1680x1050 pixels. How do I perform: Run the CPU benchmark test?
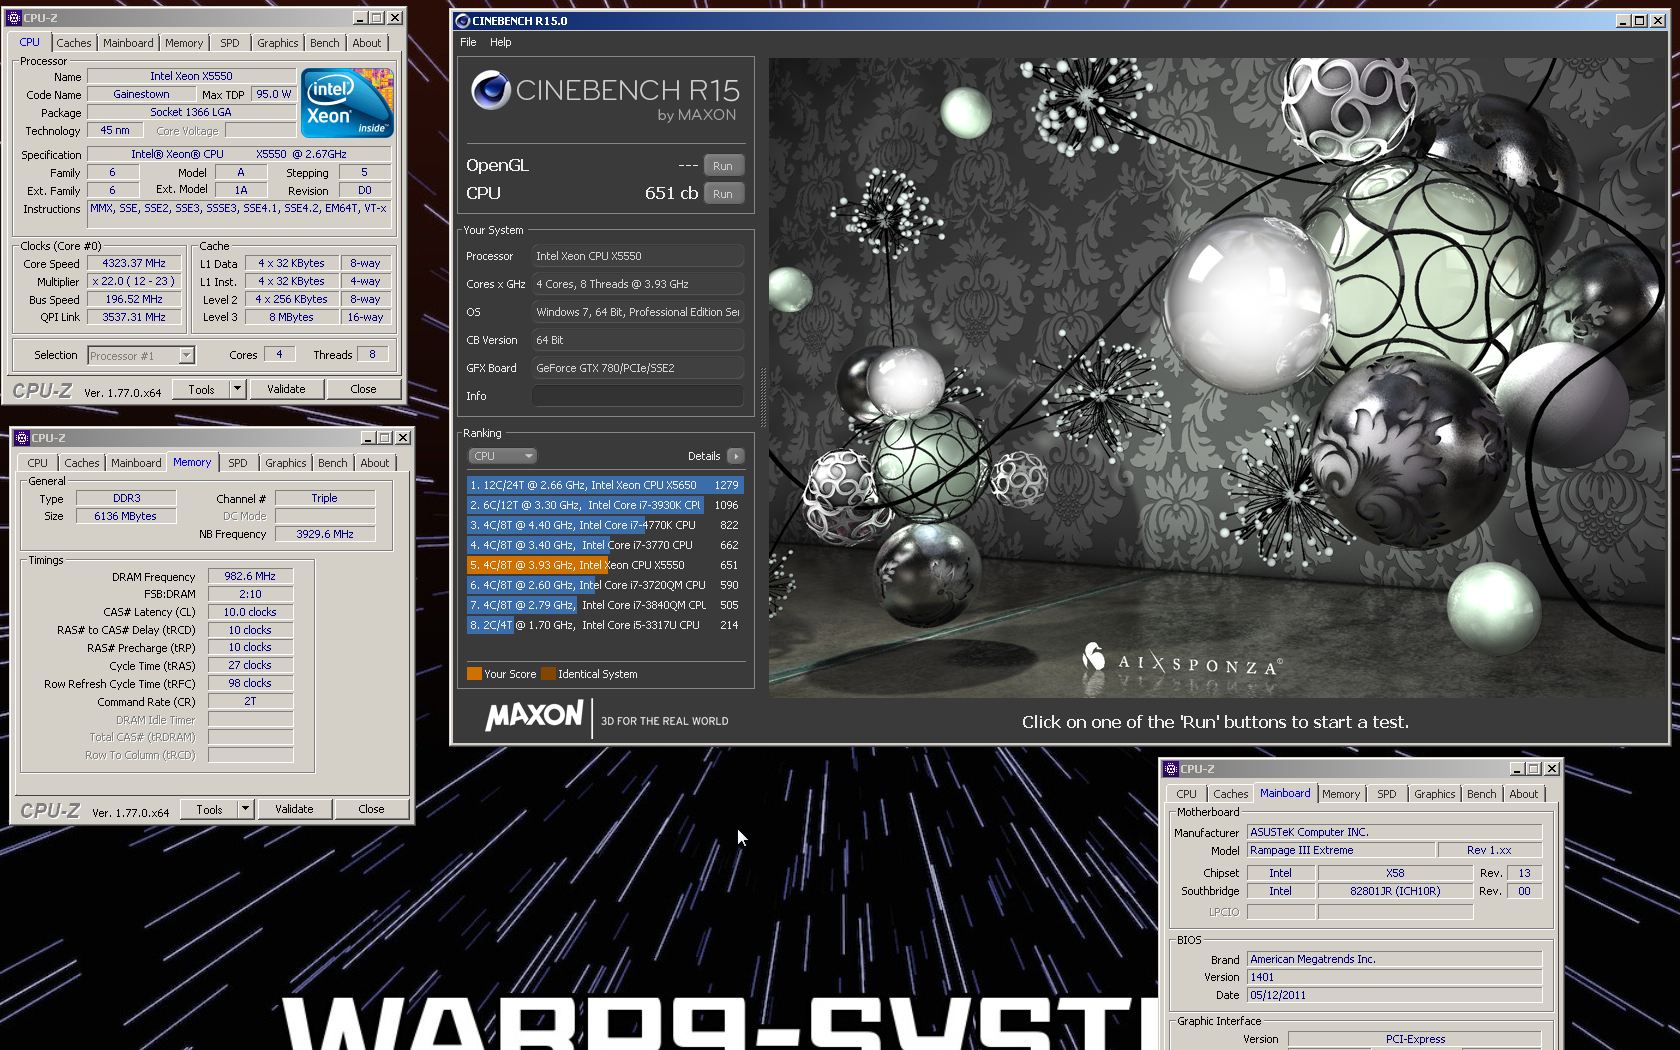[x=723, y=194]
